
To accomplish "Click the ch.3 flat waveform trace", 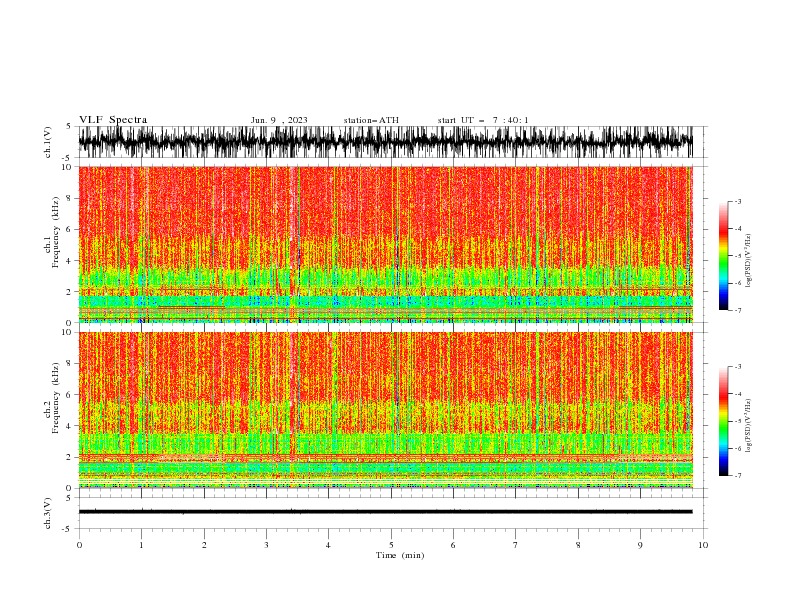I will [385, 512].
